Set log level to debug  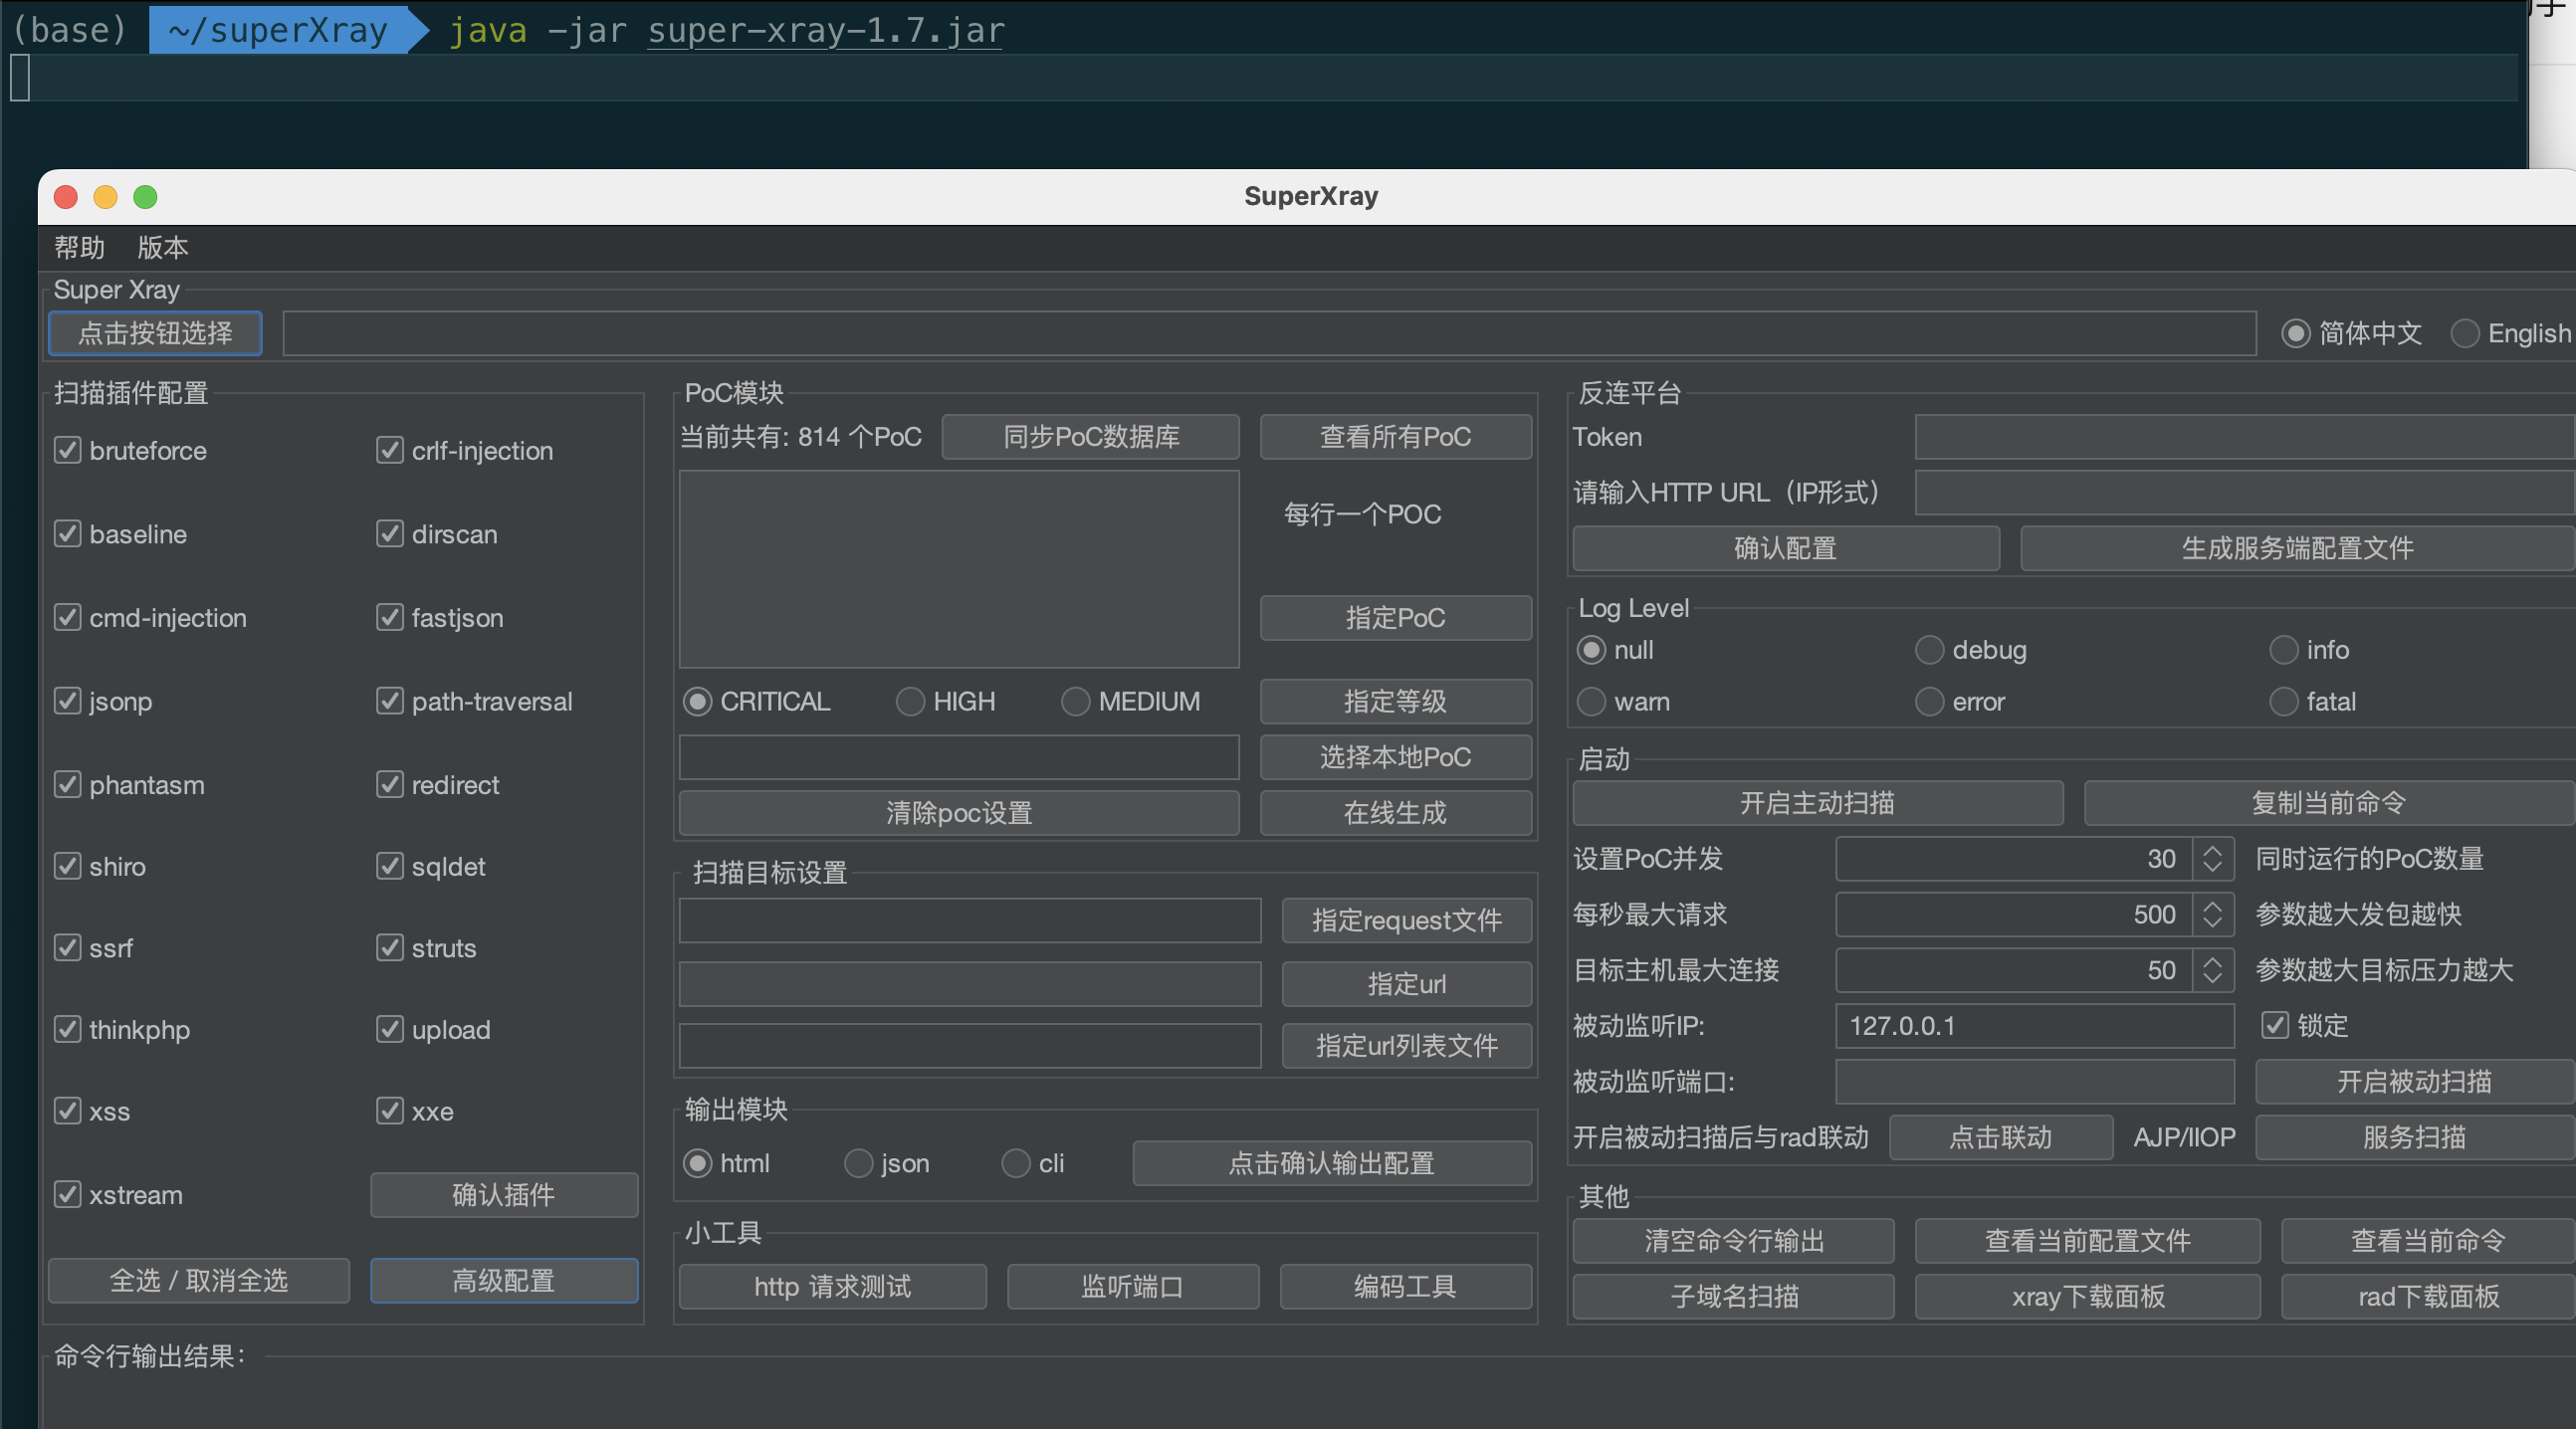1929,650
